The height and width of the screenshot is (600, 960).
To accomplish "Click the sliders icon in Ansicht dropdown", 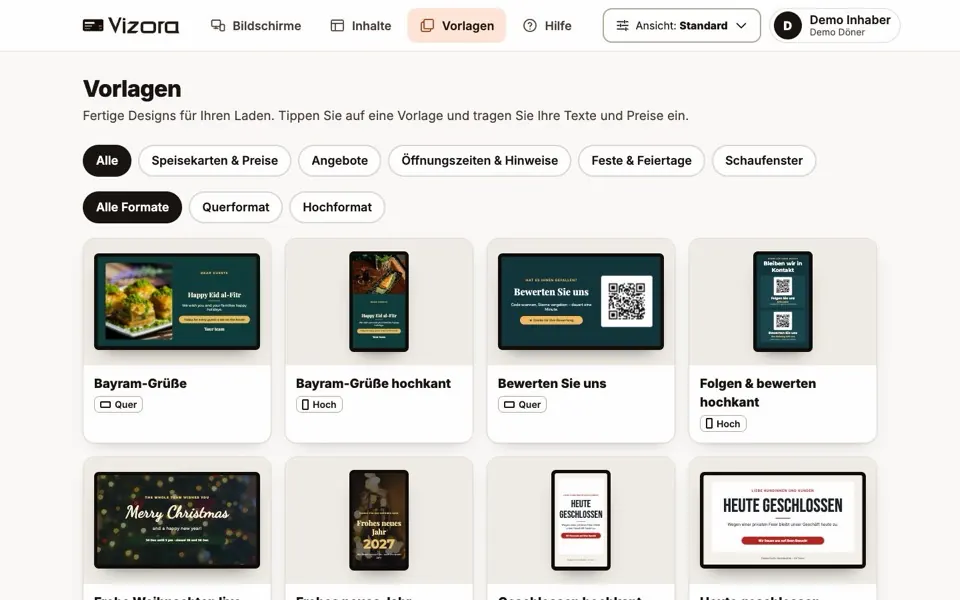I will (x=622, y=26).
